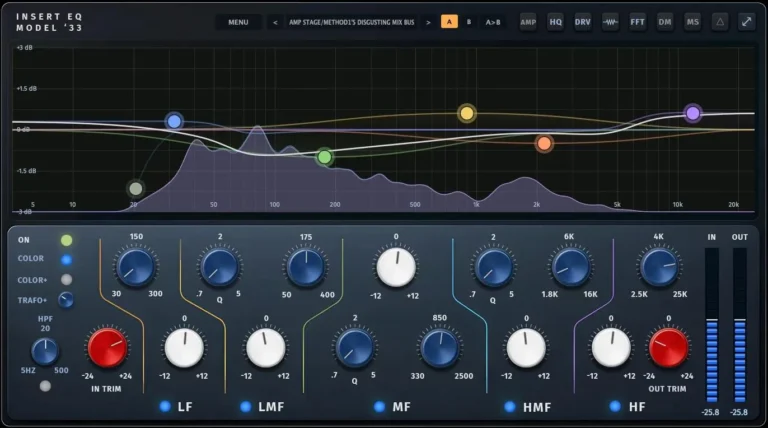Image resolution: width=768 pixels, height=428 pixels.
Task: Toggle the green ON power LED
Action: (x=66, y=240)
